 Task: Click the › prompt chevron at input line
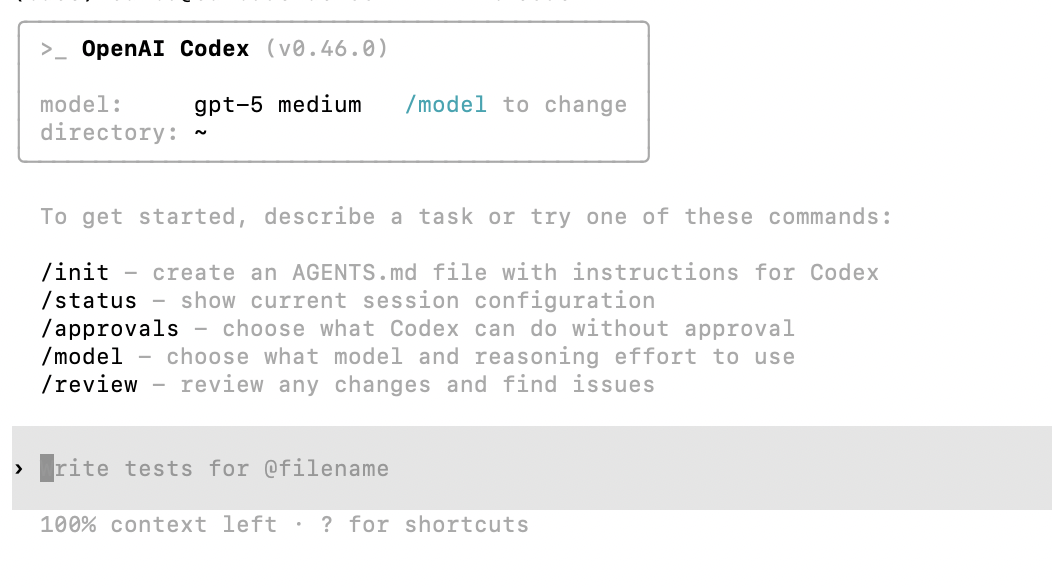(19, 468)
